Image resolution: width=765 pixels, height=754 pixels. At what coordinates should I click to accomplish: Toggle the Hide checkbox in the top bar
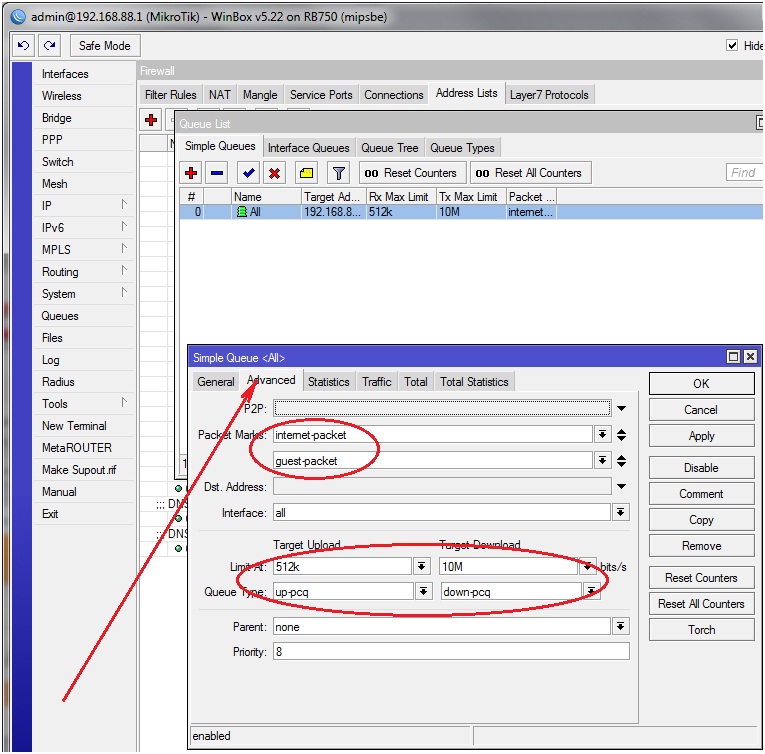point(732,46)
